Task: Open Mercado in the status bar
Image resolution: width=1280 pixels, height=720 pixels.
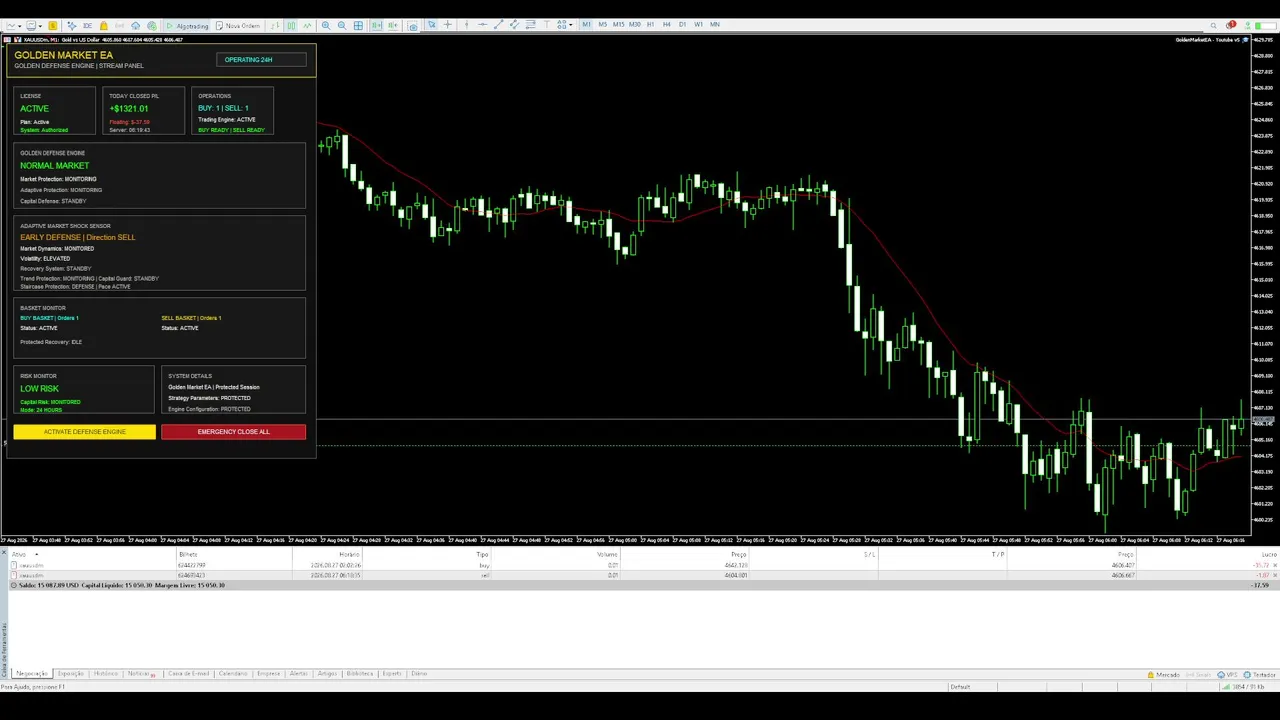Action: 1162,675
